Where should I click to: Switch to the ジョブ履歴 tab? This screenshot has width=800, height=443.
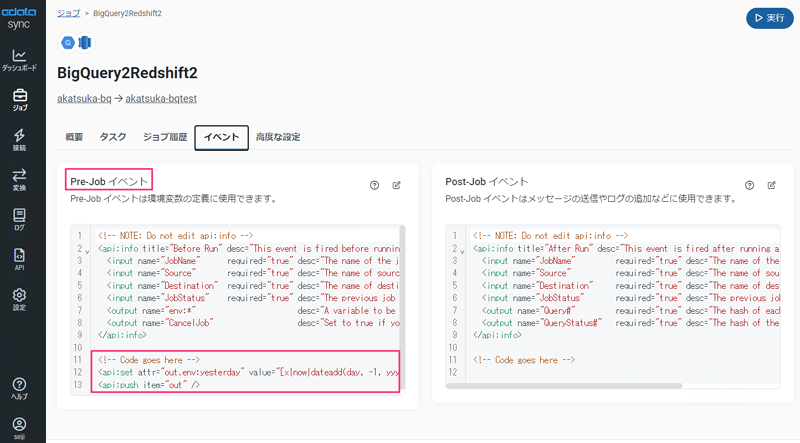pyautogui.click(x=164, y=137)
